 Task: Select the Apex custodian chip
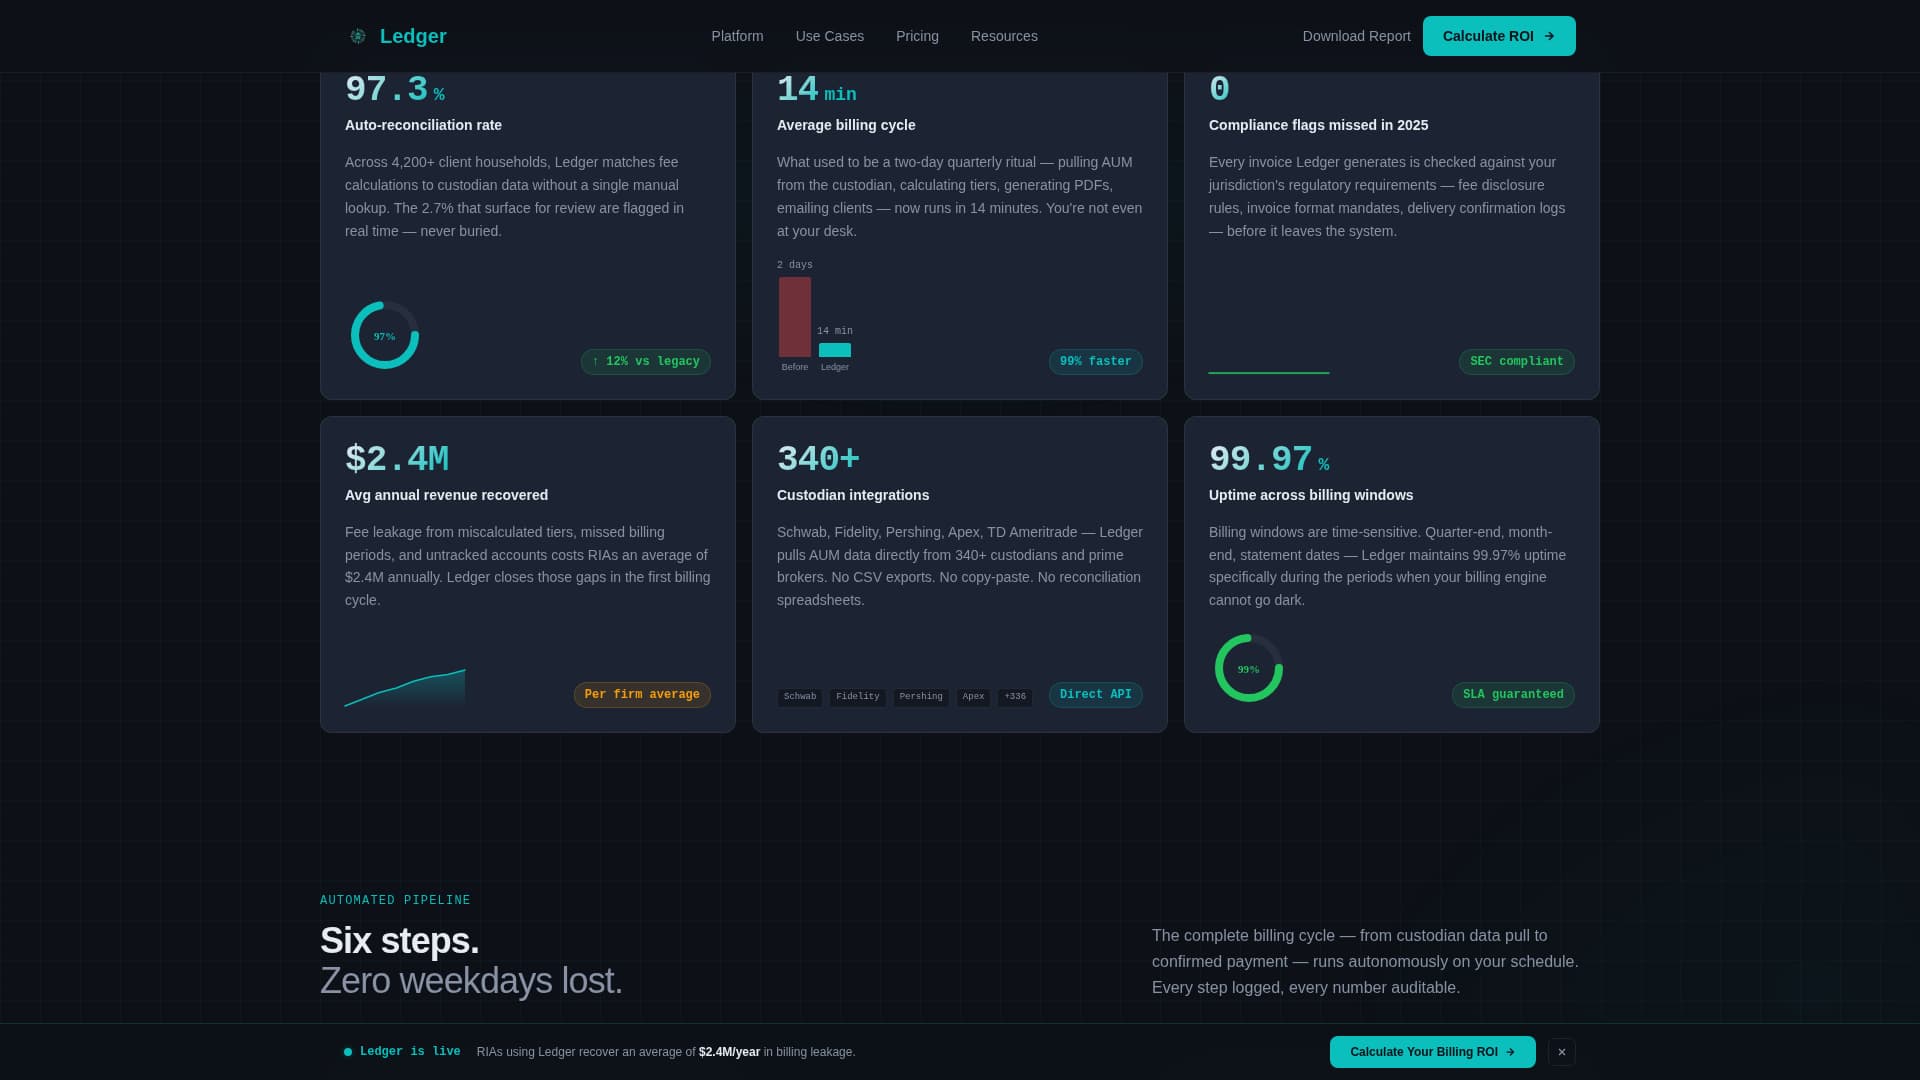click(x=973, y=697)
